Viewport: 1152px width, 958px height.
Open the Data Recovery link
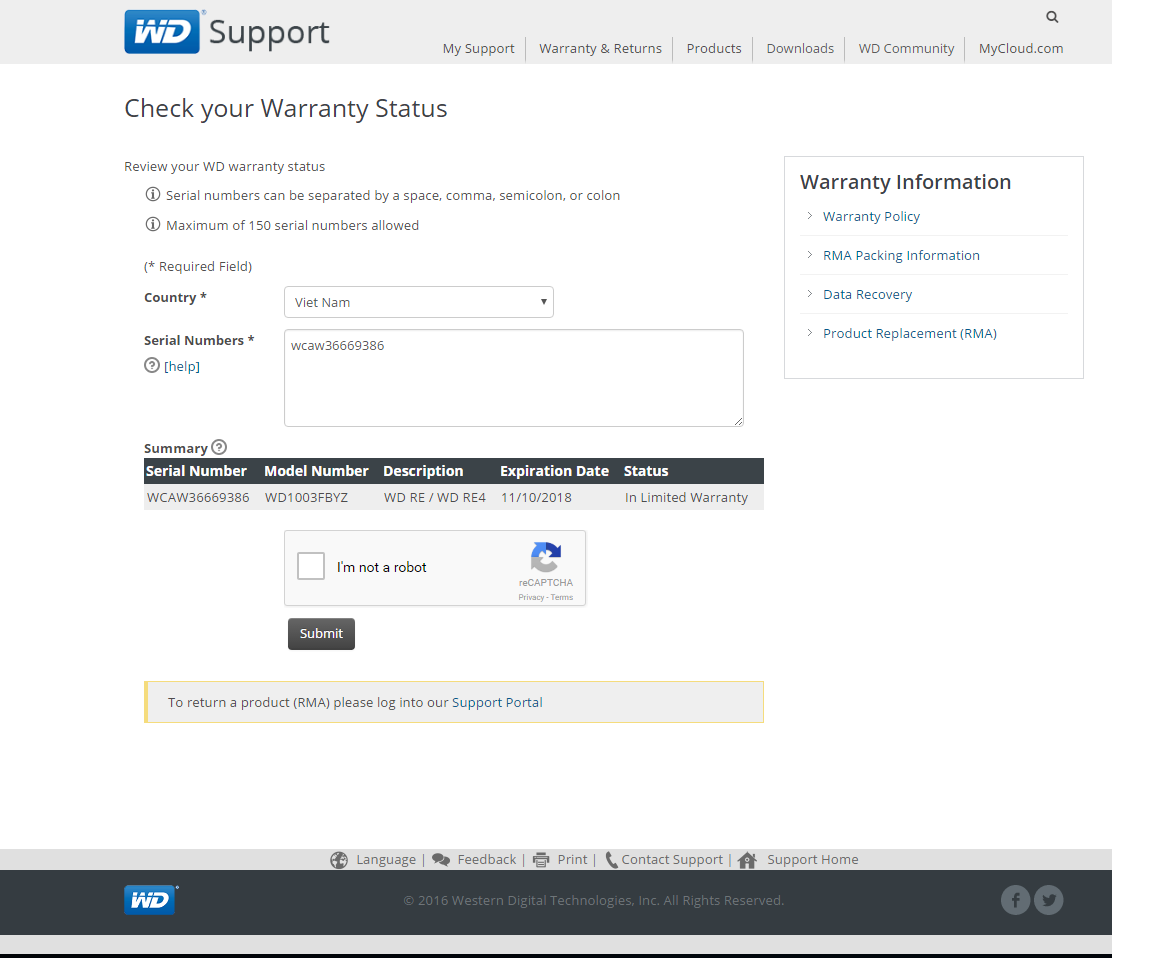coord(868,294)
